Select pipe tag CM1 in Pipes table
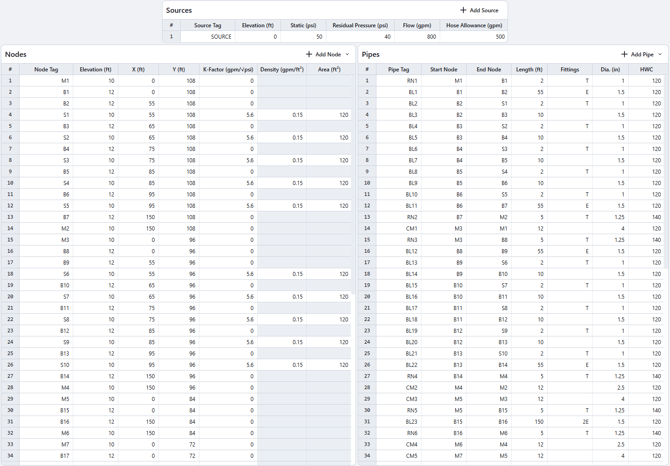 coord(399,229)
